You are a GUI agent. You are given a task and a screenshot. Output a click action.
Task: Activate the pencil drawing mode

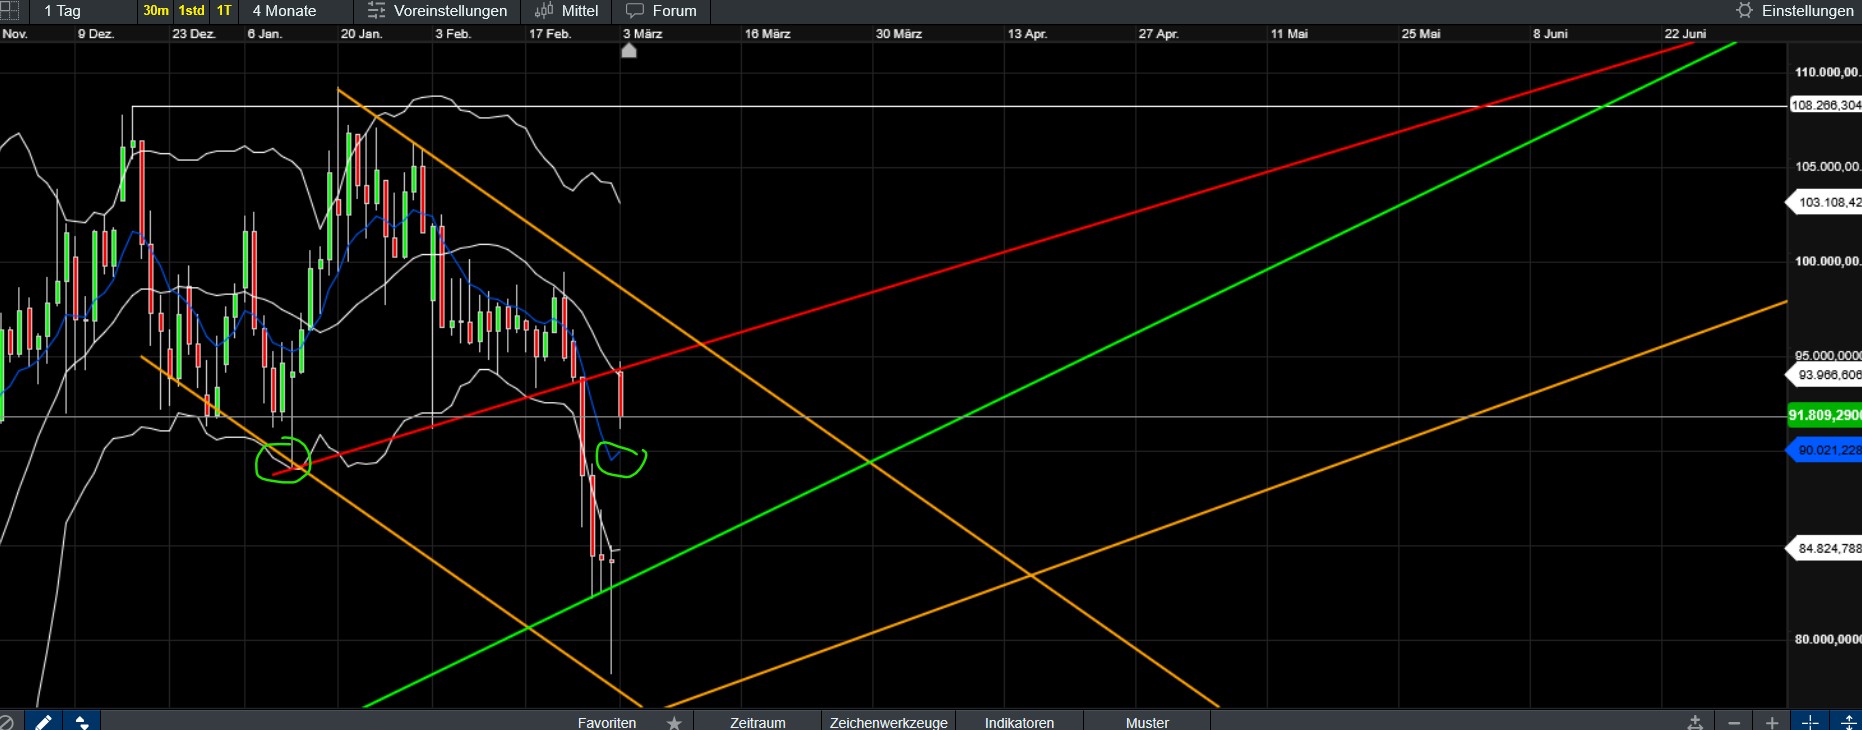pyautogui.click(x=44, y=722)
